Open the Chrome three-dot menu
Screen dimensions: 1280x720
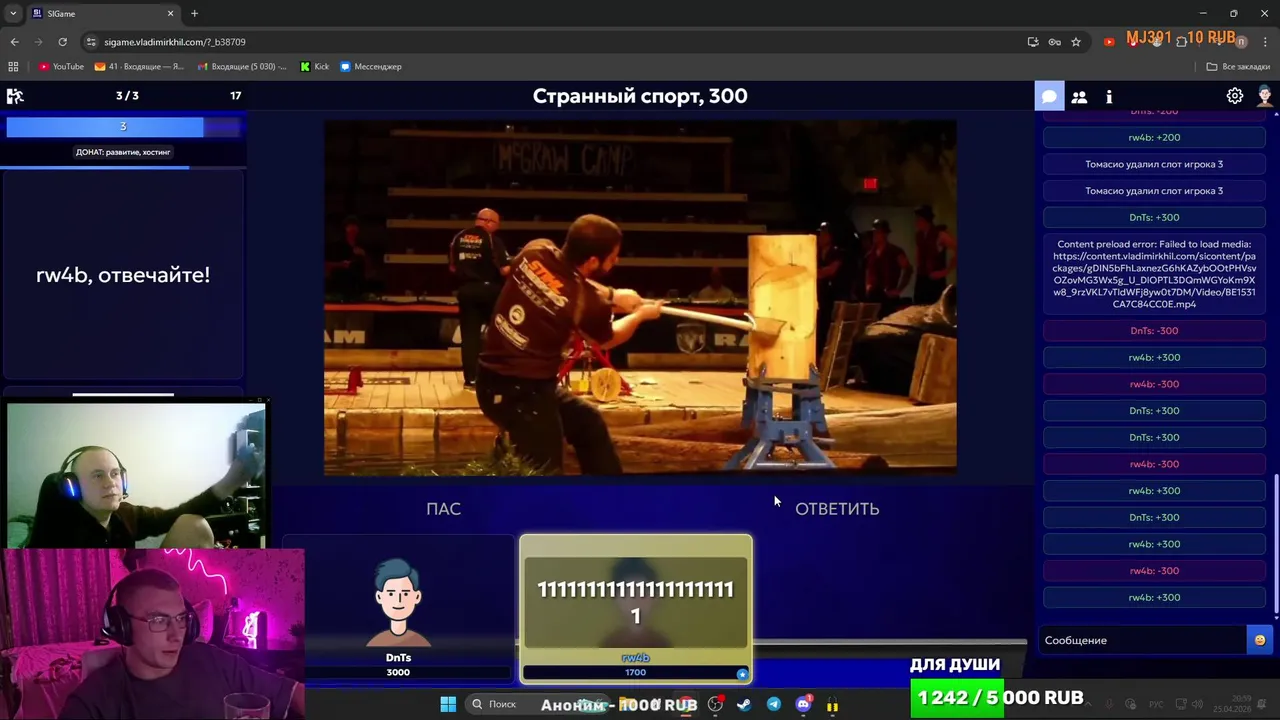click(x=1266, y=42)
